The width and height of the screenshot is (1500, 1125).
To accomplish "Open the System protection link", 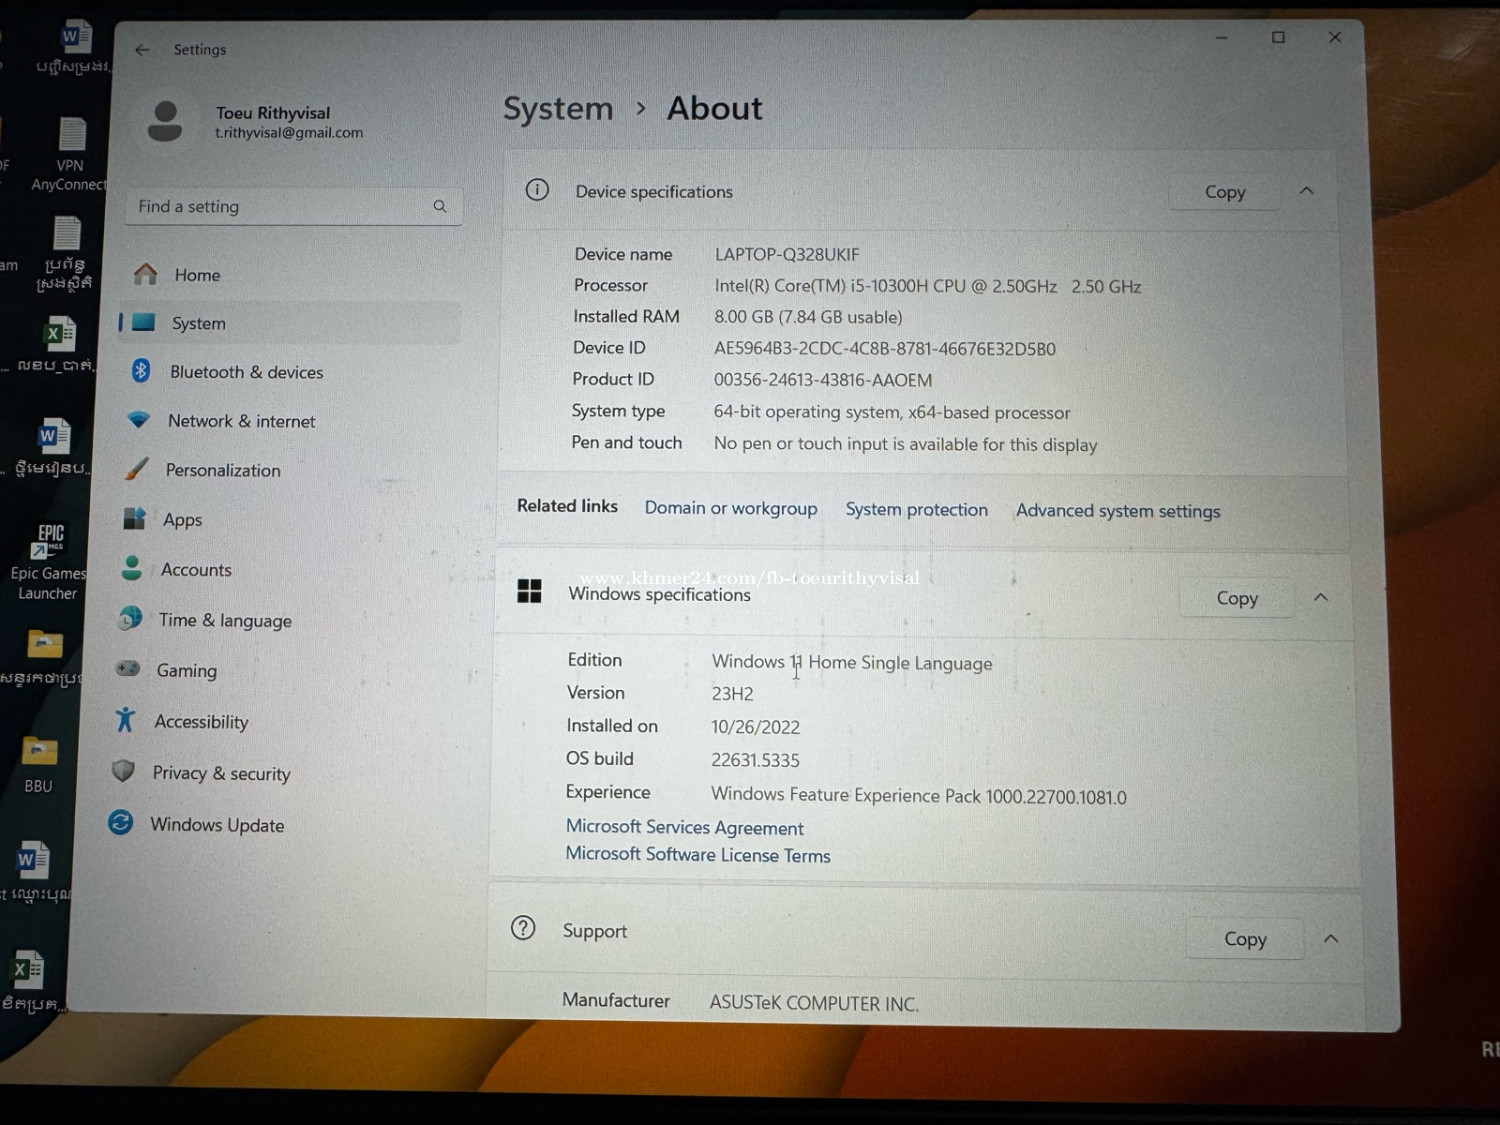I will click(917, 509).
